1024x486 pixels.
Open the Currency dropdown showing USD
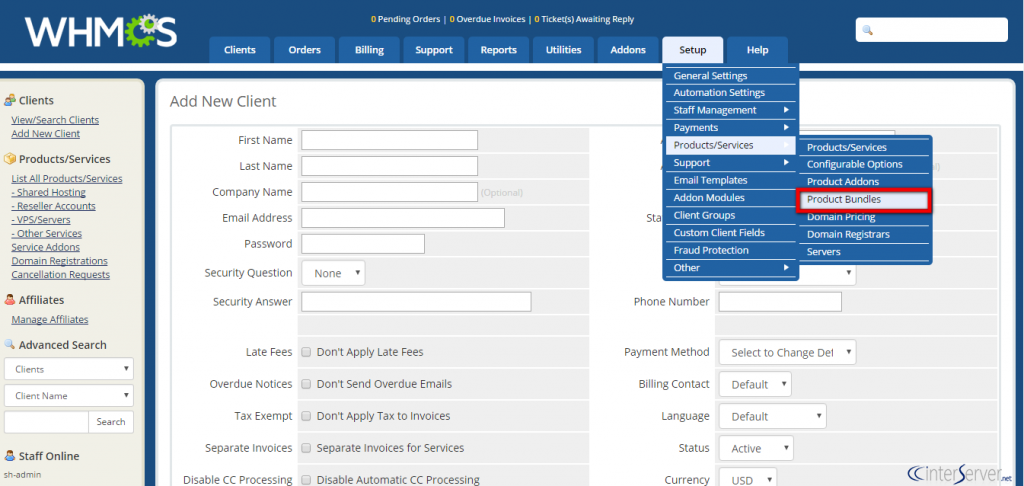pyautogui.click(x=748, y=479)
